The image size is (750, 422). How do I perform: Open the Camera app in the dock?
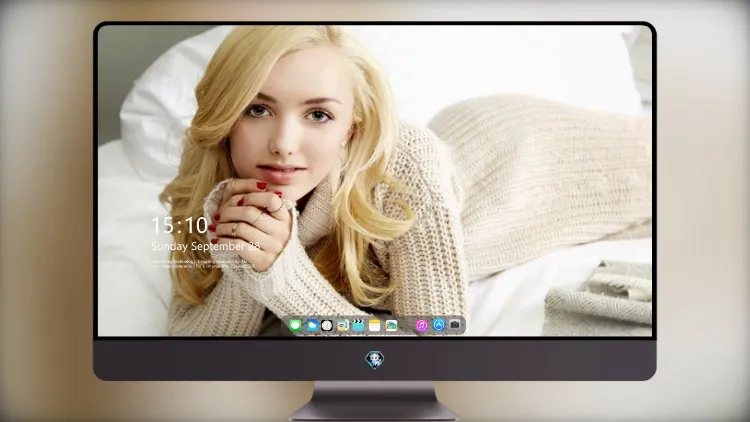[455, 325]
